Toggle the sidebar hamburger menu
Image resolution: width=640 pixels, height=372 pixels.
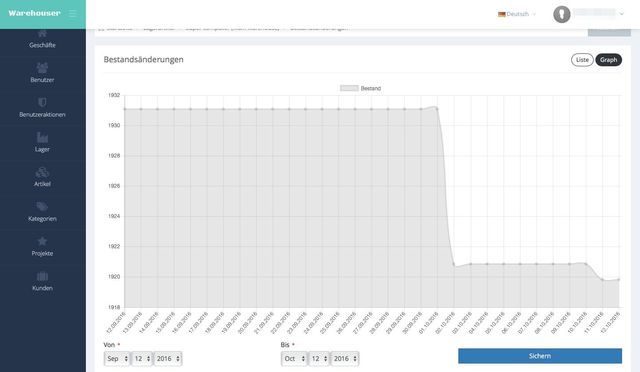[x=73, y=13]
